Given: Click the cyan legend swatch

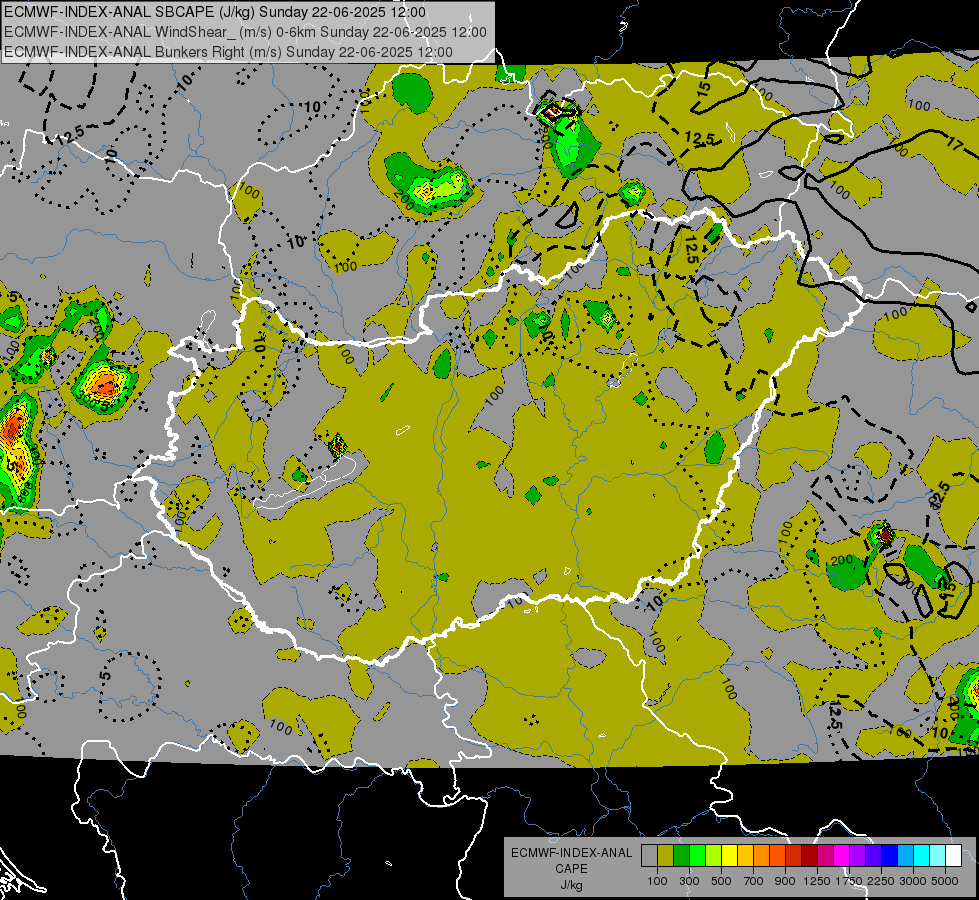Looking at the screenshot, I should coord(922,855).
